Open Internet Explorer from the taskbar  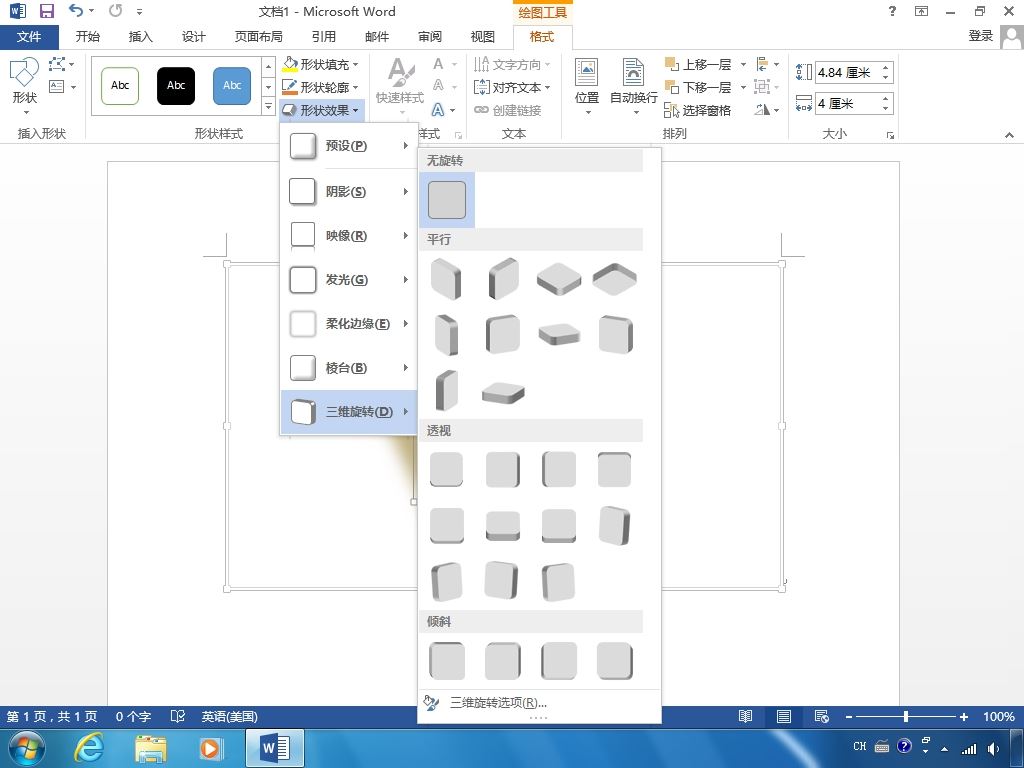[x=88, y=748]
